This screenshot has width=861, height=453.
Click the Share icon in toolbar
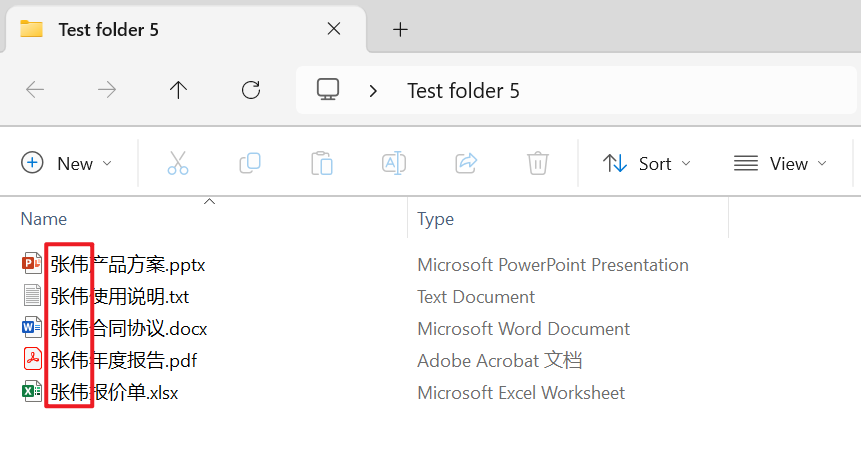tap(465, 163)
